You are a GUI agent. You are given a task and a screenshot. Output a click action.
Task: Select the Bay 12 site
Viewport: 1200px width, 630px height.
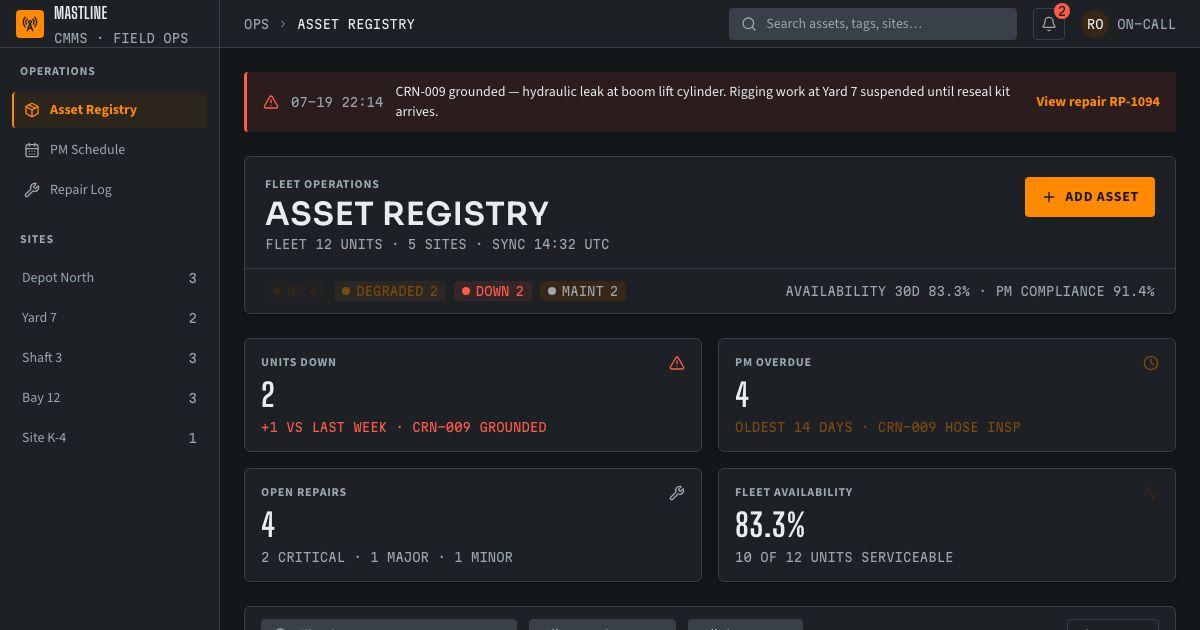109,398
